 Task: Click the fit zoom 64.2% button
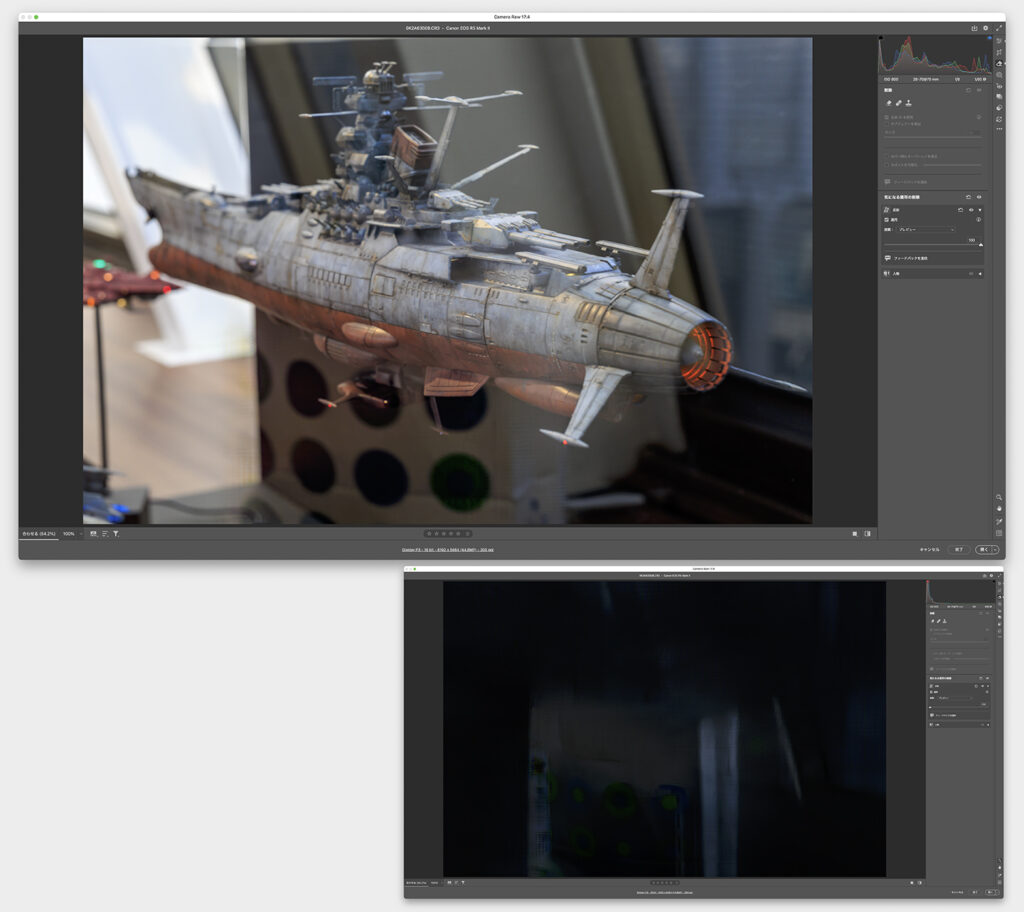(39, 534)
